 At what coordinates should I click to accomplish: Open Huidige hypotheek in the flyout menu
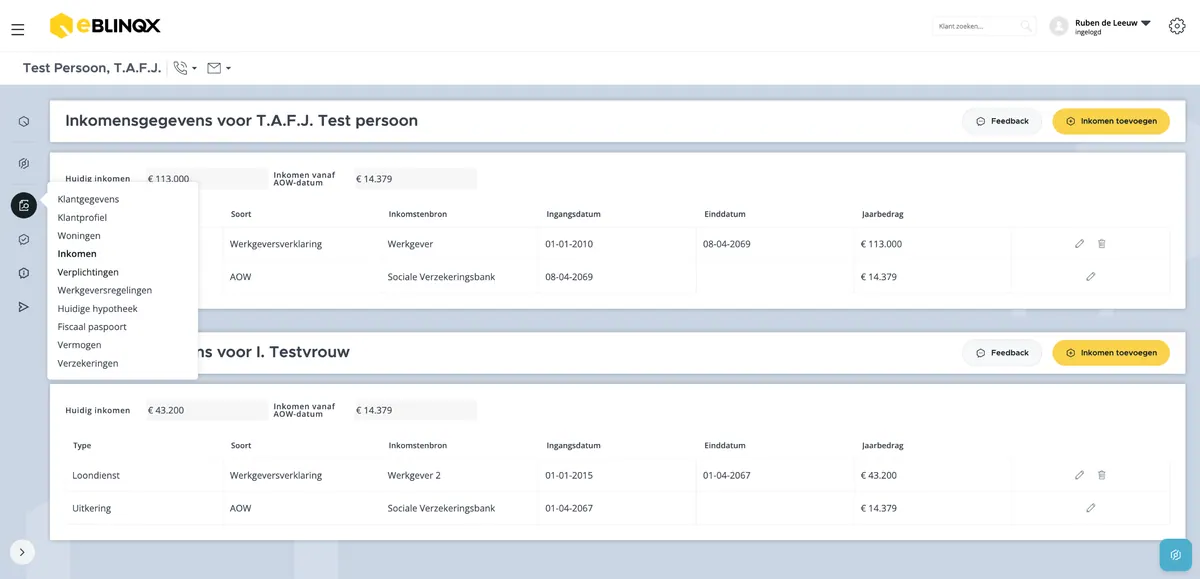98,309
